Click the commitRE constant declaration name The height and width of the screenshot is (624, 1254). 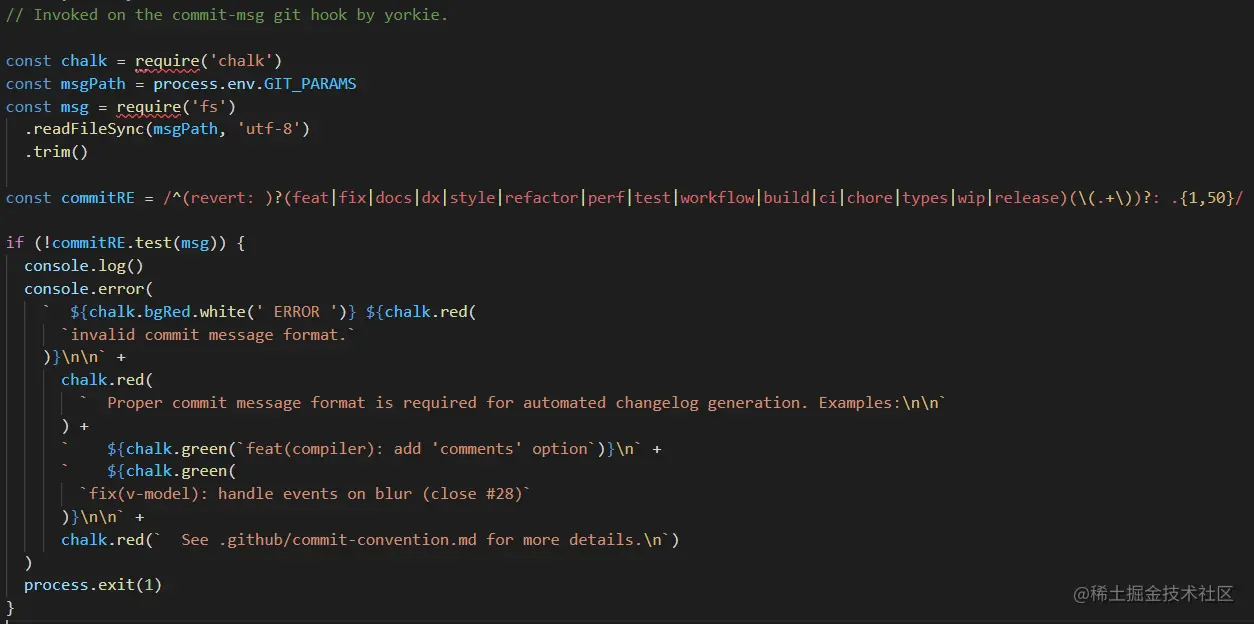point(97,198)
